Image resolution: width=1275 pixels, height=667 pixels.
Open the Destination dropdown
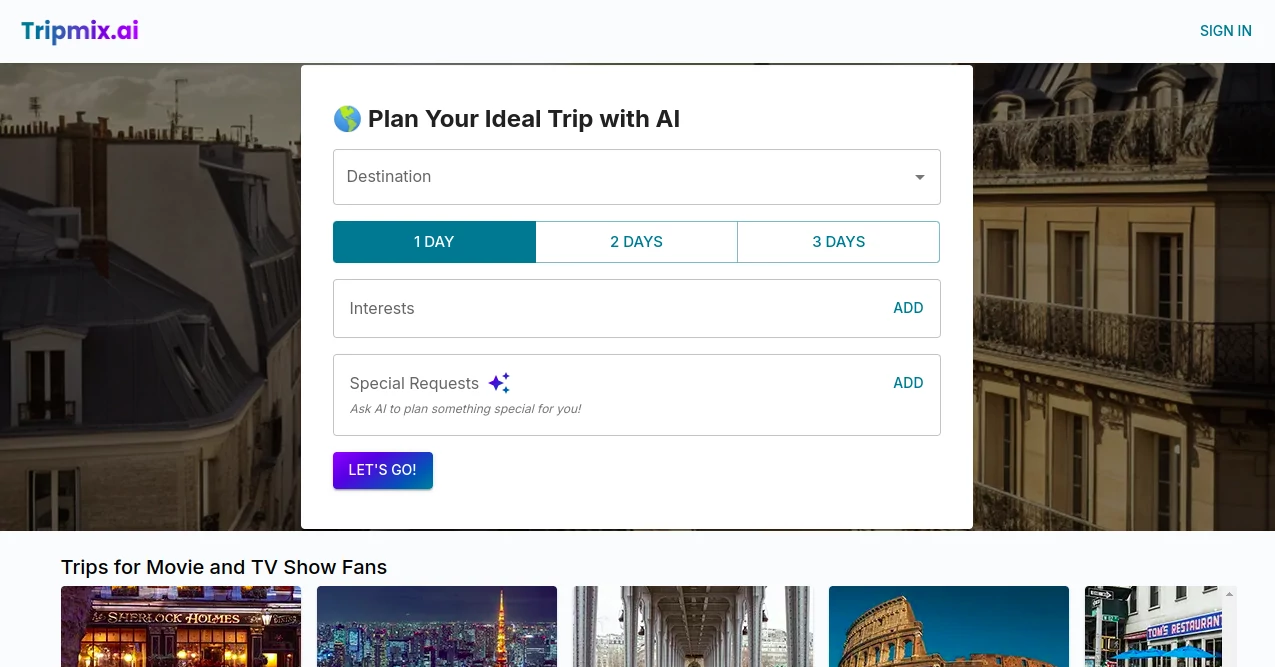[x=636, y=177]
